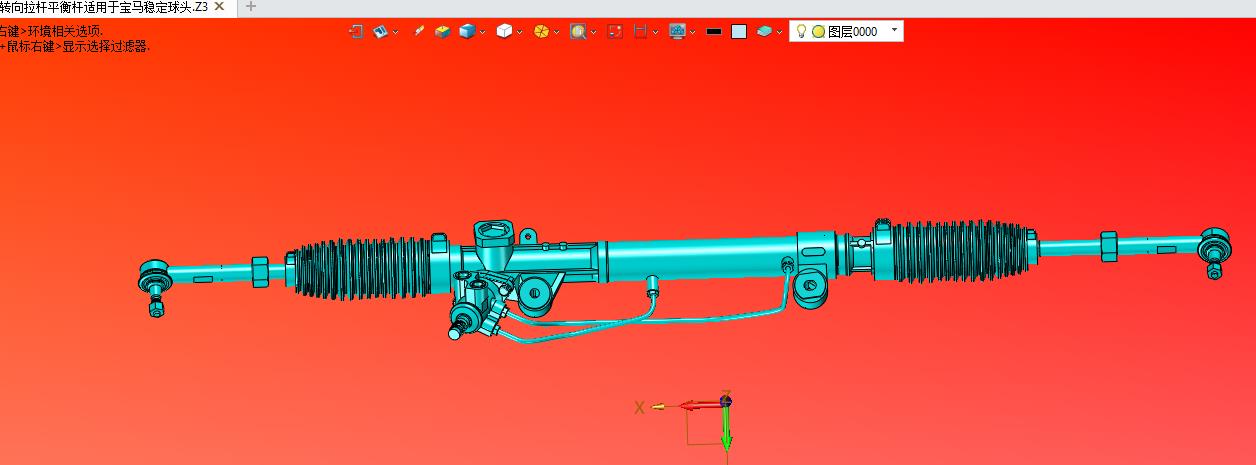Click the red selection frame icon
This screenshot has height=465, width=1256.
[615, 31]
